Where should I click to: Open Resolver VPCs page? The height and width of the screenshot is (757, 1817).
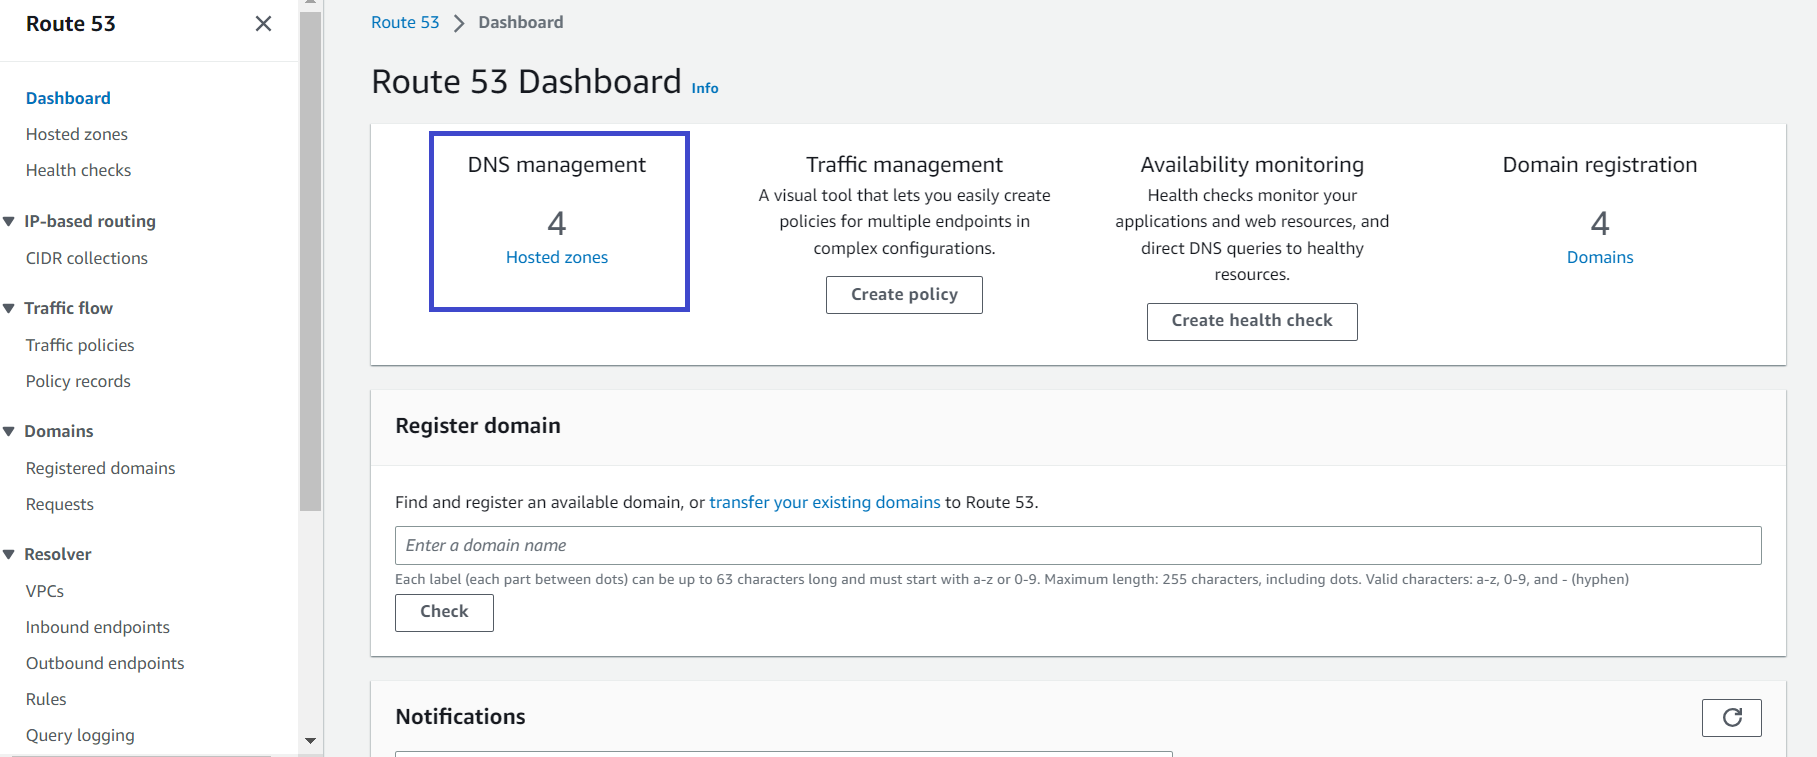(x=45, y=591)
